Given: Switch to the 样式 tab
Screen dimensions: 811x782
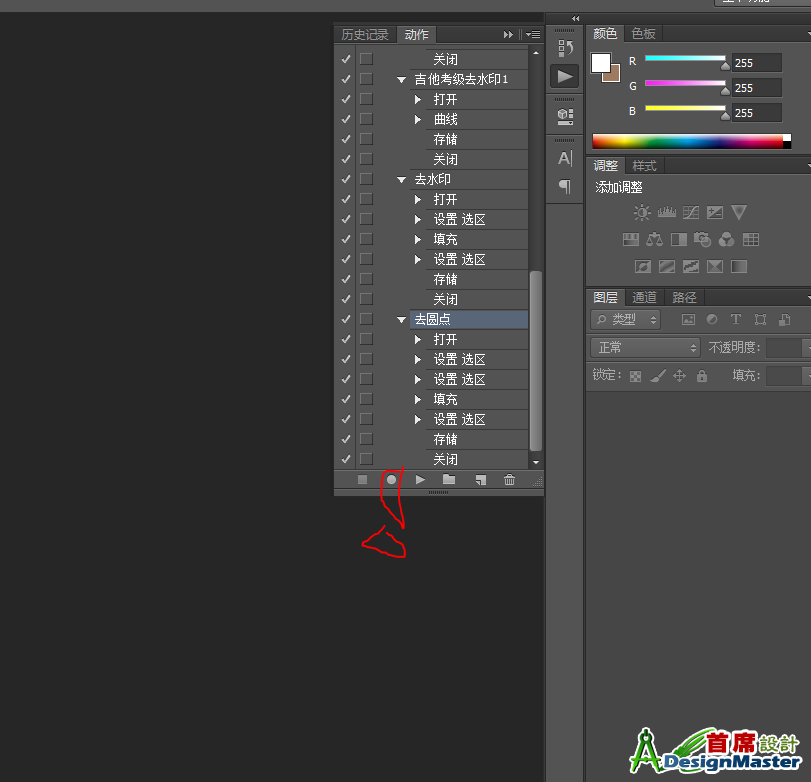Looking at the screenshot, I should (x=644, y=166).
